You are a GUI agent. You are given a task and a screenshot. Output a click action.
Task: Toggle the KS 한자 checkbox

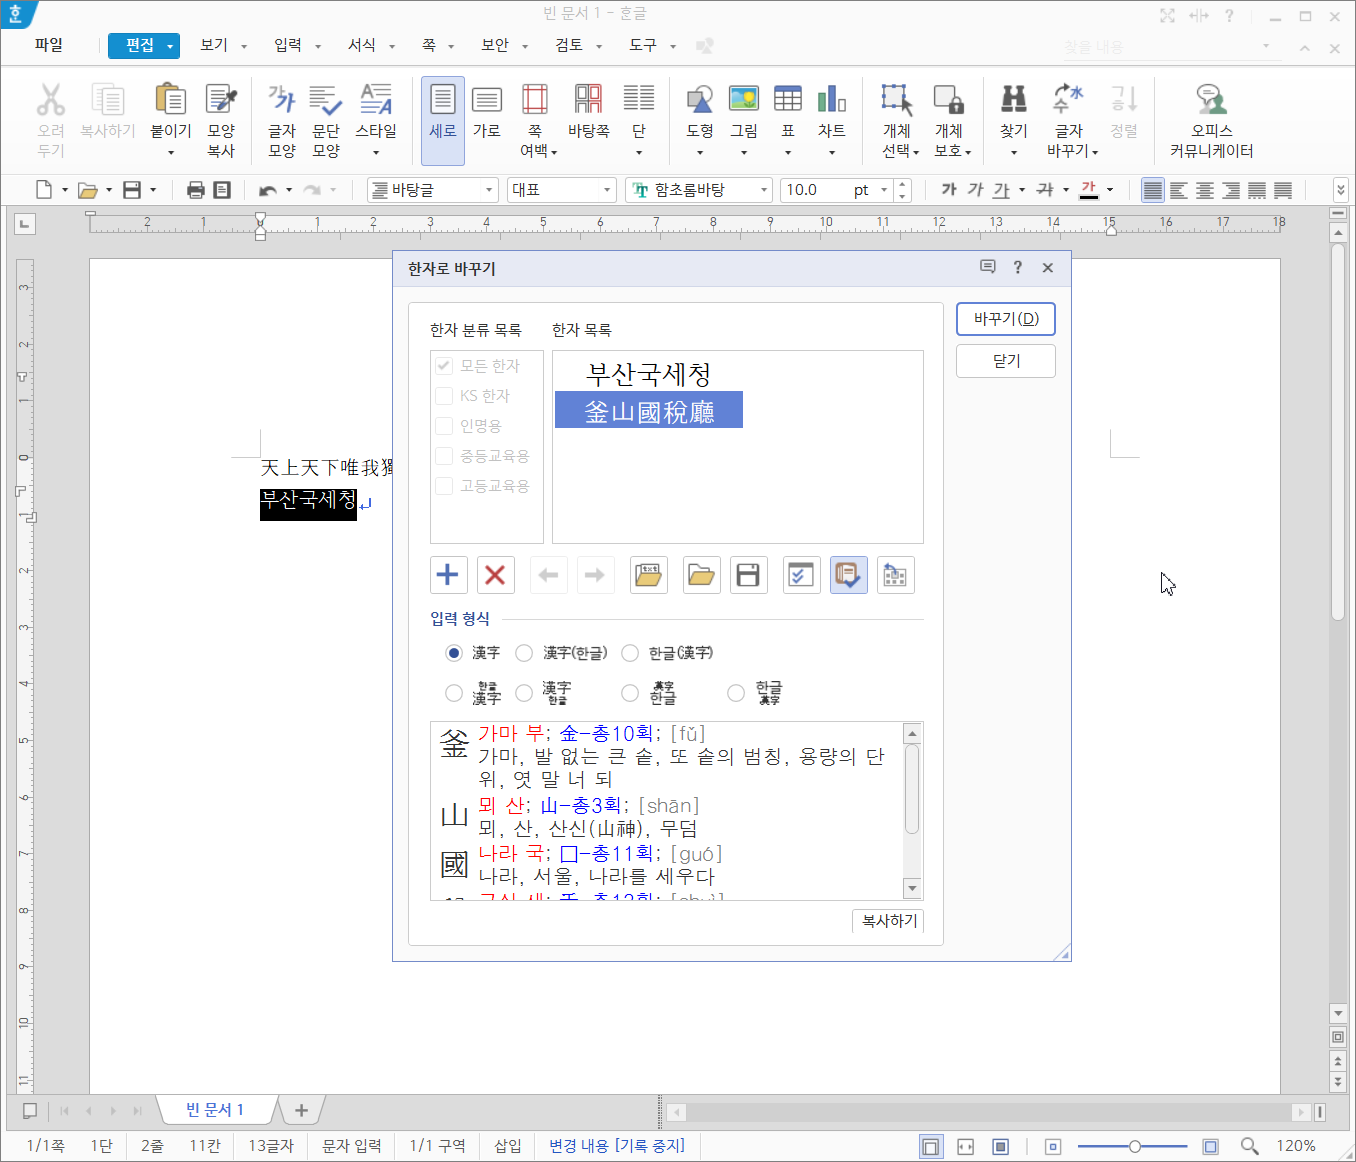[x=444, y=396]
